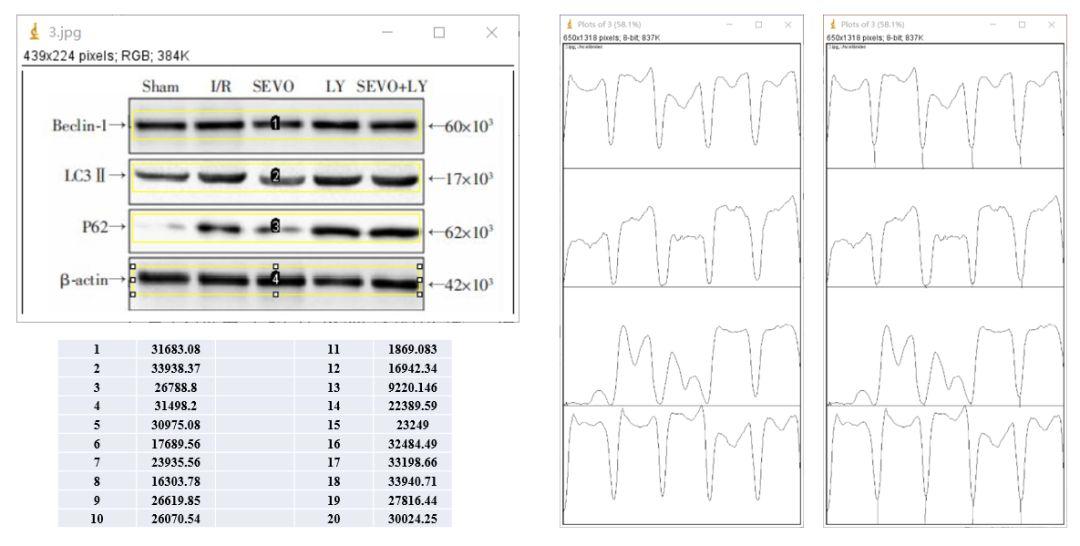Select table cell with value 22389.59
The image size is (1080, 546).
click(x=413, y=406)
